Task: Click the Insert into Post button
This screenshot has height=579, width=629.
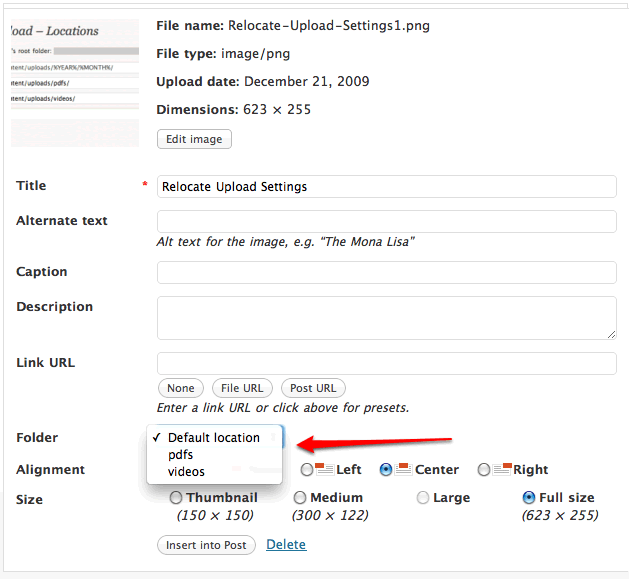Action: tap(206, 545)
